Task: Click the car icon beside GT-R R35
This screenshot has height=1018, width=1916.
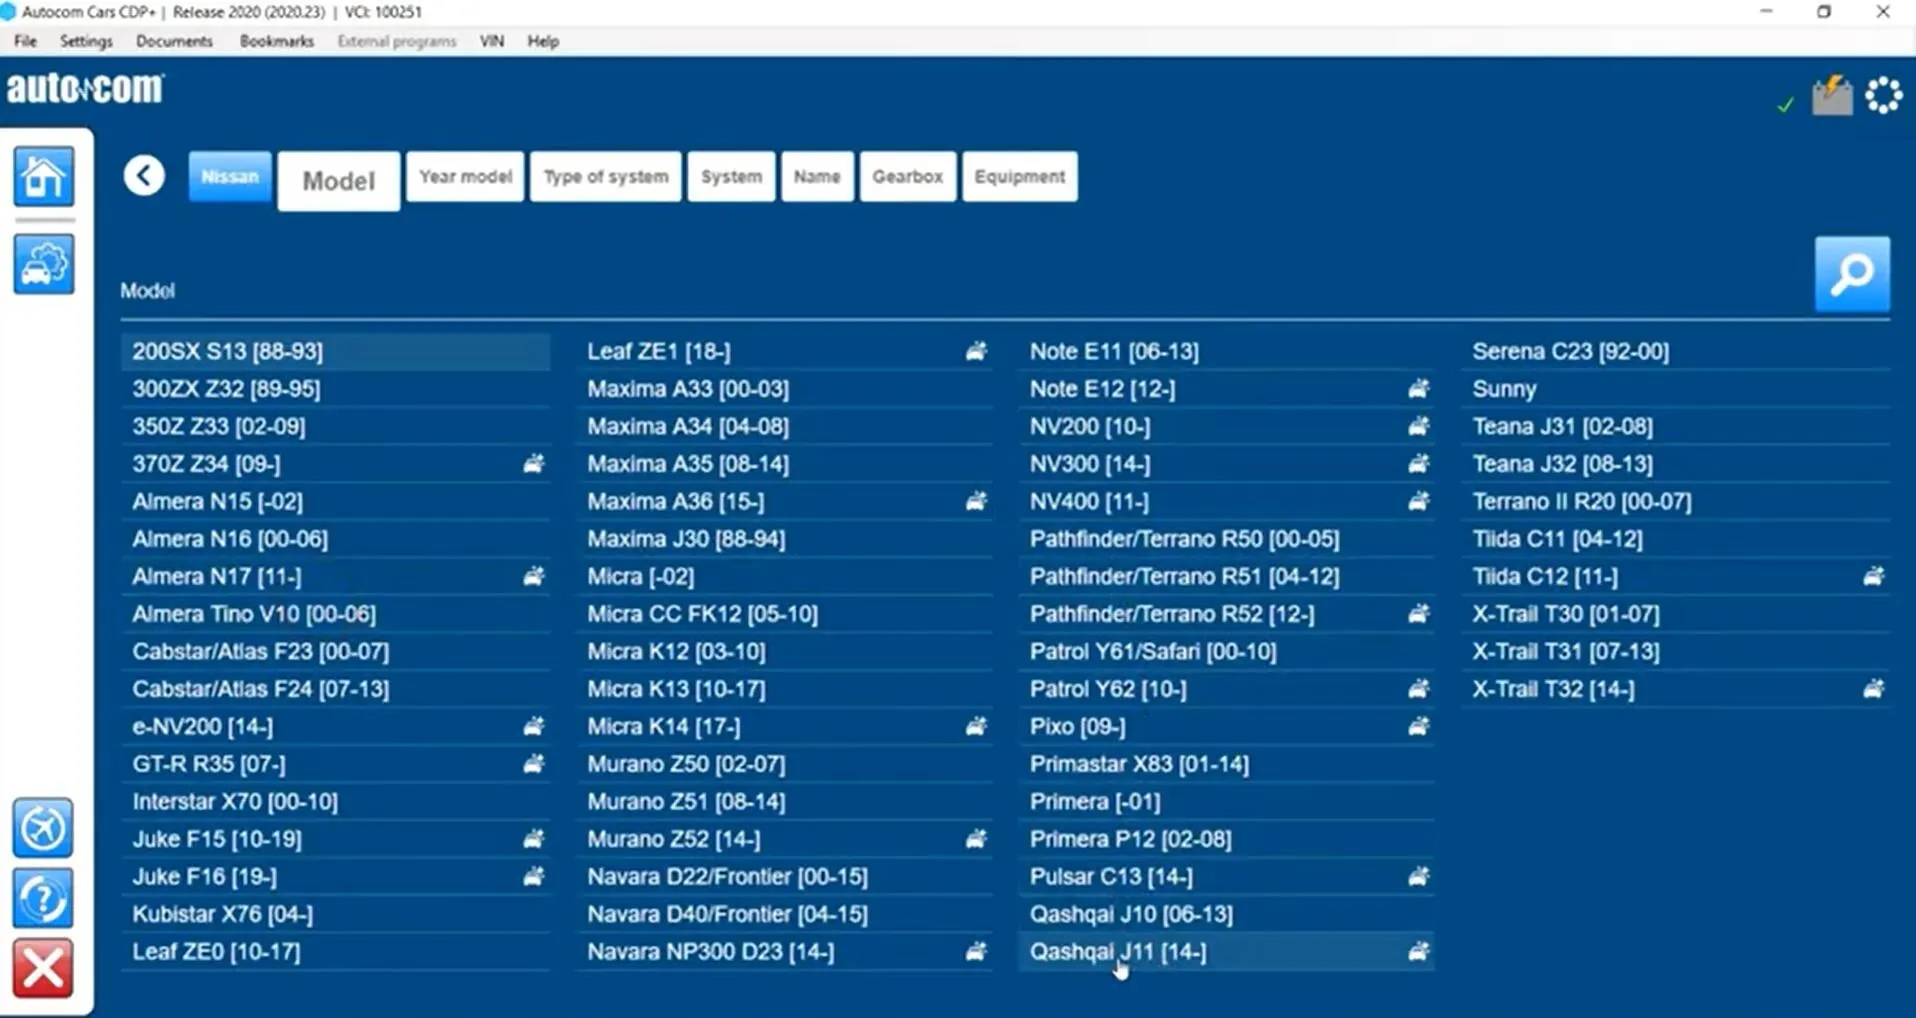Action: (x=534, y=764)
